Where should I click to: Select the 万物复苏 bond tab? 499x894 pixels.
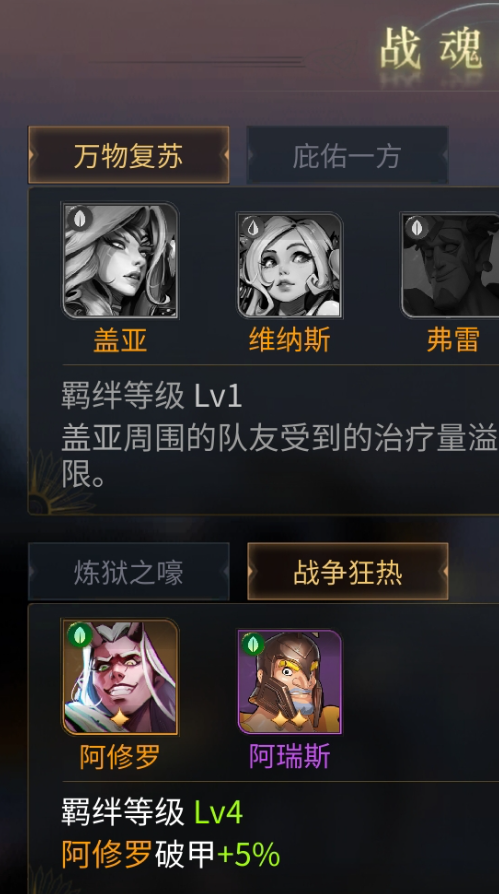129,155
